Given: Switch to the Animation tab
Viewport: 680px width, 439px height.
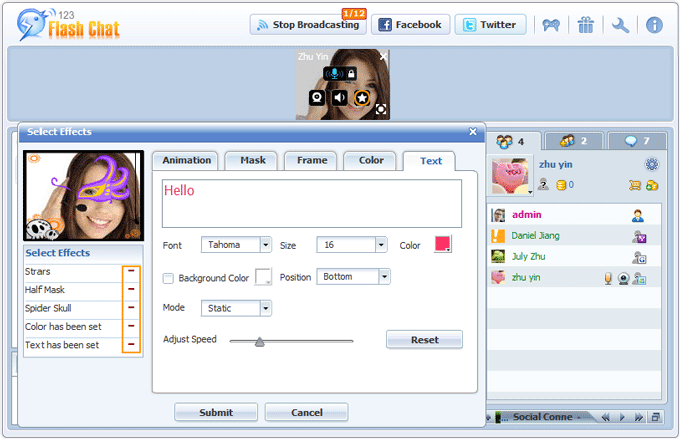Looking at the screenshot, I should (x=187, y=160).
